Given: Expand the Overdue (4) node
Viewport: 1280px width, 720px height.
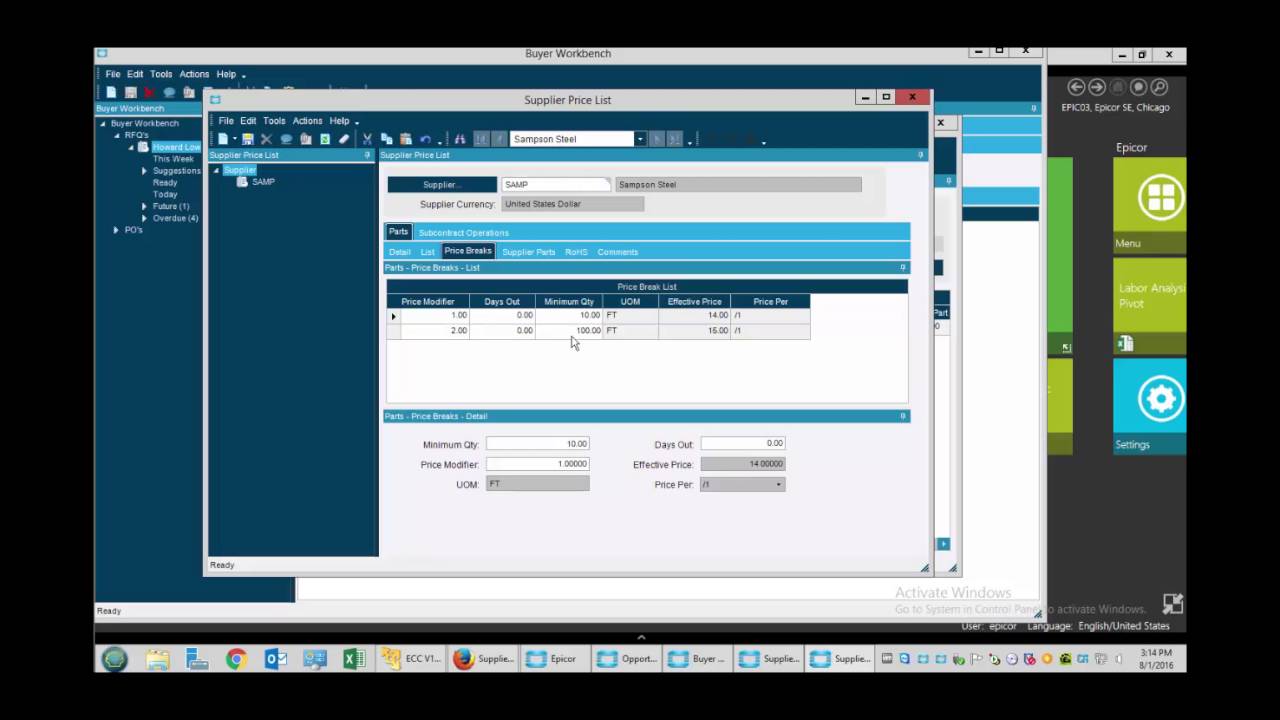Looking at the screenshot, I should point(144,219).
